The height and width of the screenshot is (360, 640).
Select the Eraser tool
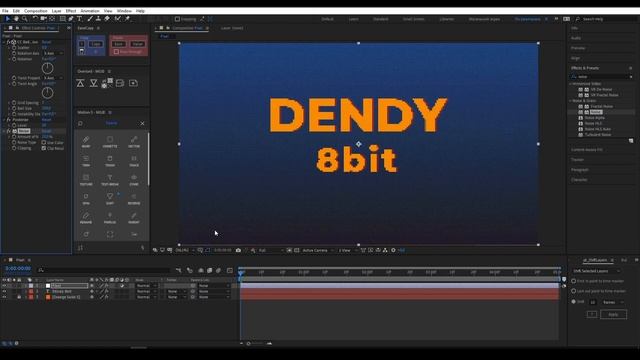point(107,19)
